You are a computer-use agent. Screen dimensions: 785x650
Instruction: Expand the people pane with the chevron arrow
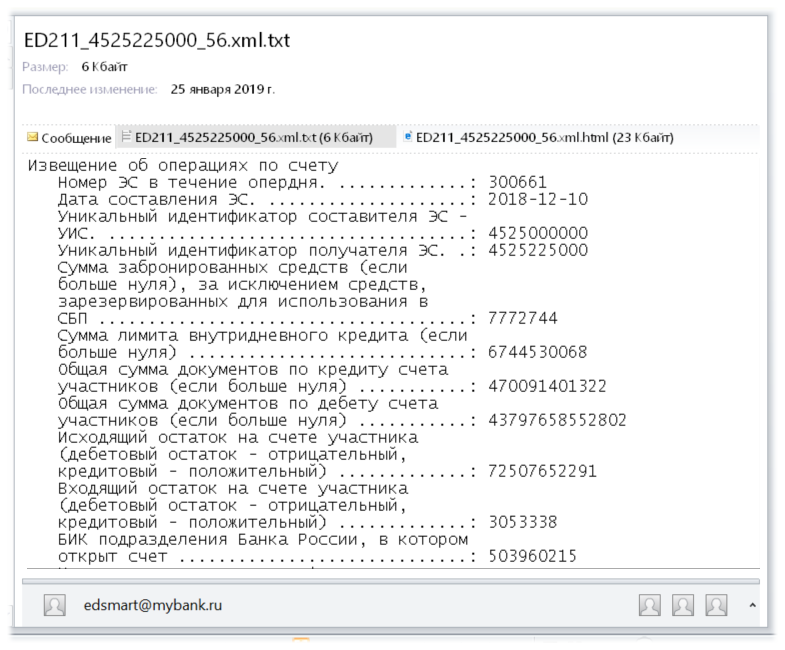click(751, 605)
